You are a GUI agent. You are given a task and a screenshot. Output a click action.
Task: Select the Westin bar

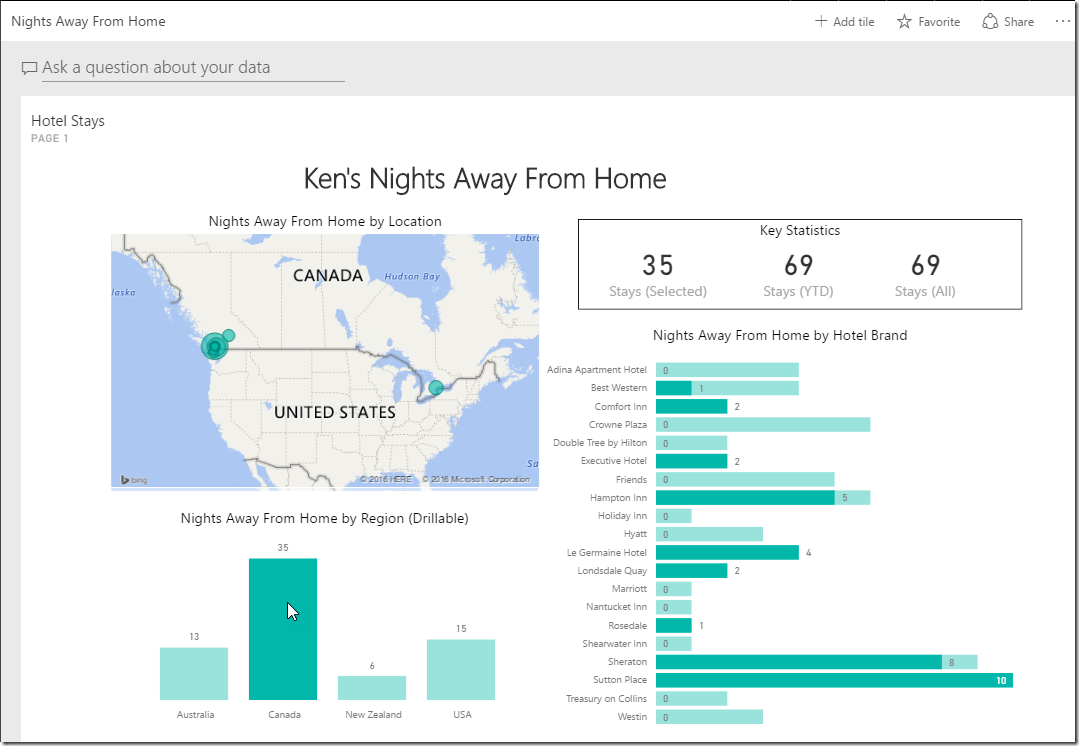[709, 717]
